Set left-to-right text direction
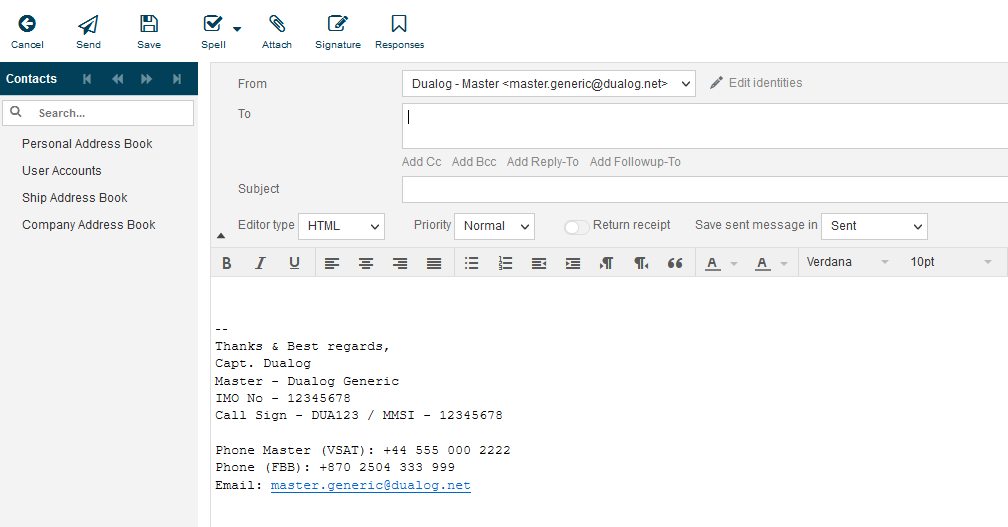Screen dimensions: 1008x527 pos(607,263)
